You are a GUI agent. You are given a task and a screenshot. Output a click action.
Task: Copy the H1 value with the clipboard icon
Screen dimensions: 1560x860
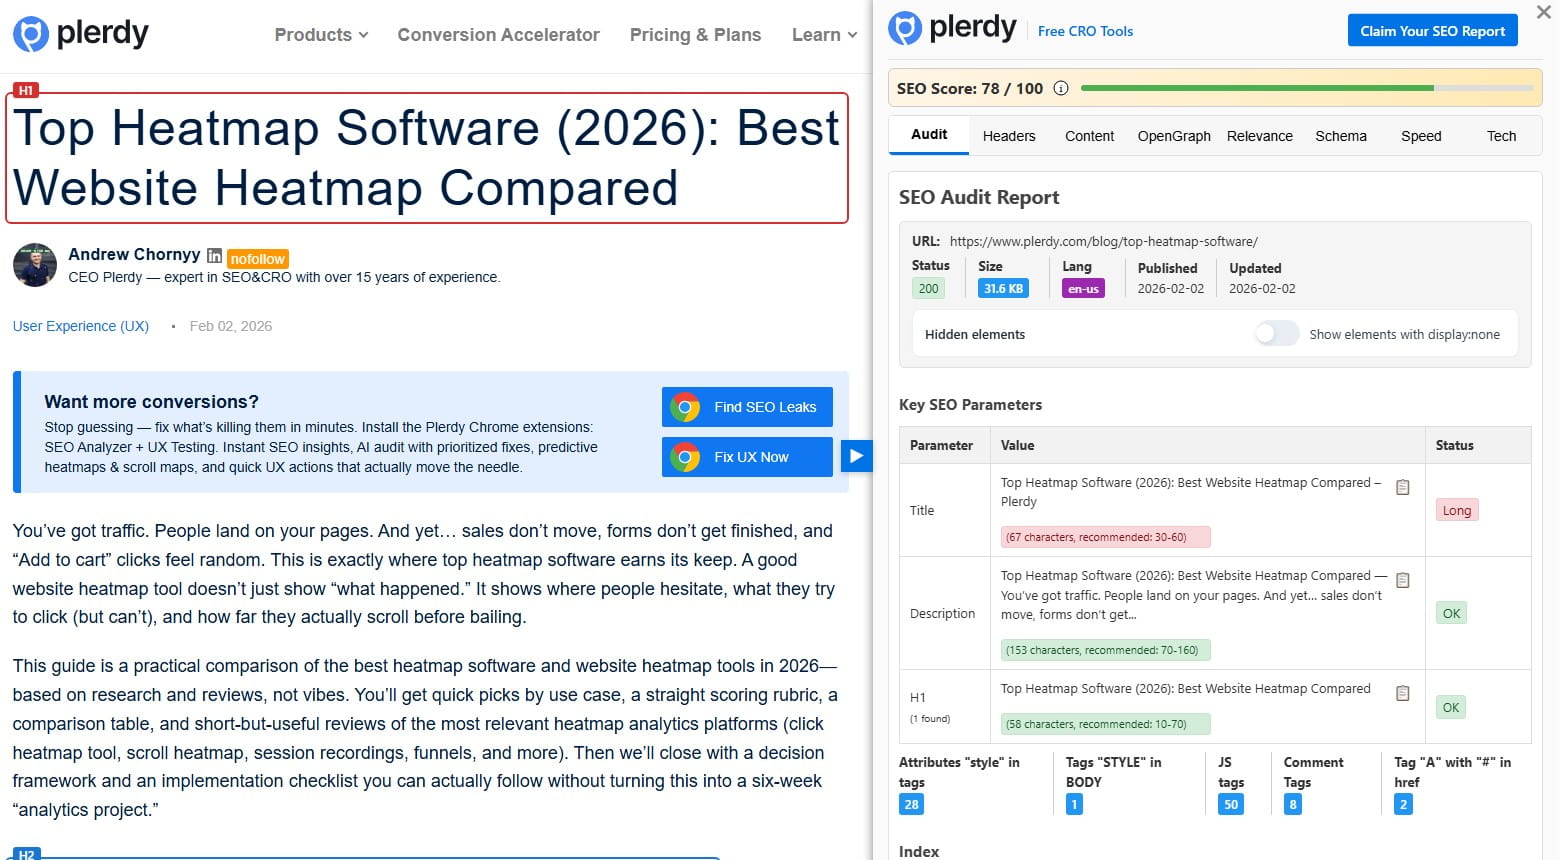click(1402, 691)
